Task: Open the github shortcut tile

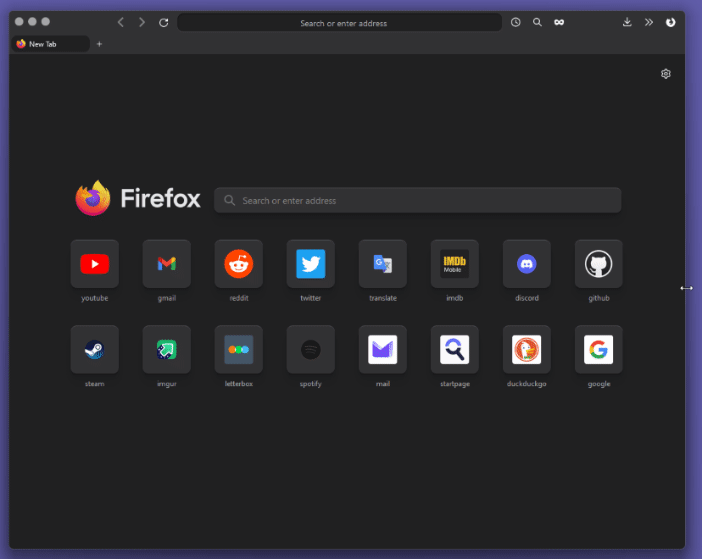Action: tap(599, 264)
